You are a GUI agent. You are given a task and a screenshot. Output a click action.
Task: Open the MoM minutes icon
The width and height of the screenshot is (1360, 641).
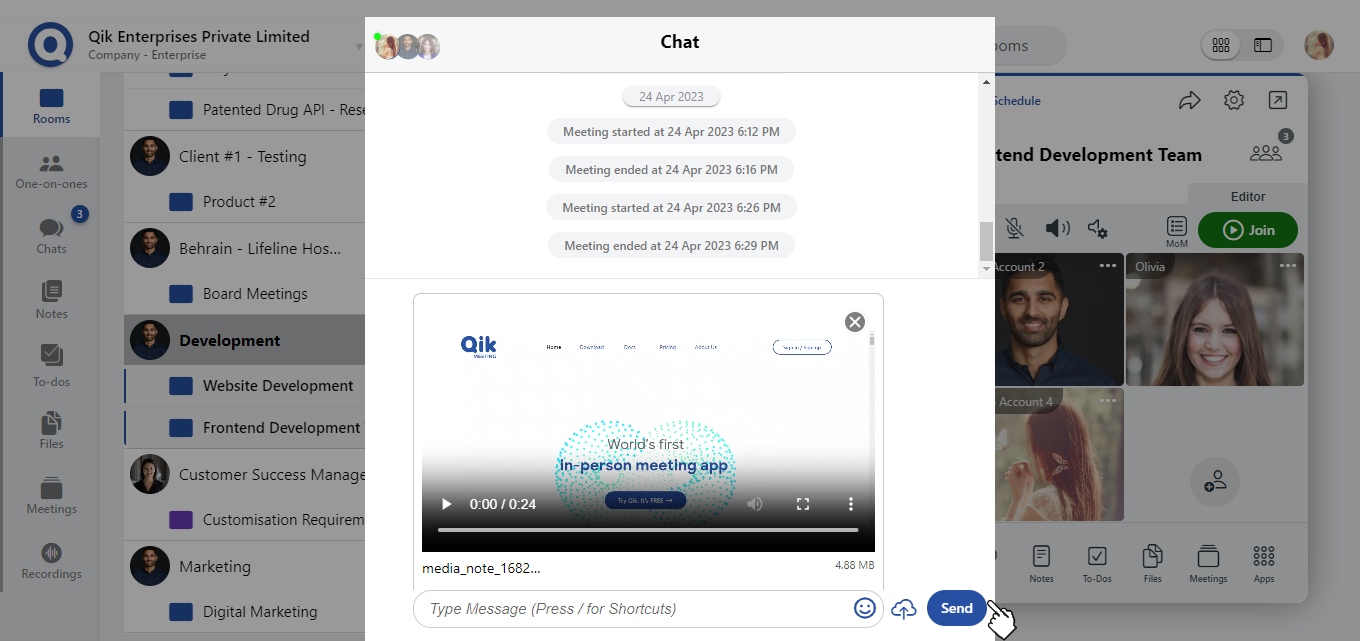[x=1177, y=231]
